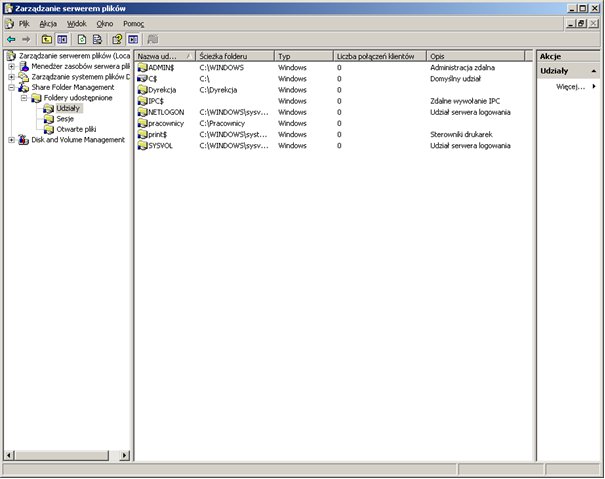Open the Pomoc menu

coord(134,24)
